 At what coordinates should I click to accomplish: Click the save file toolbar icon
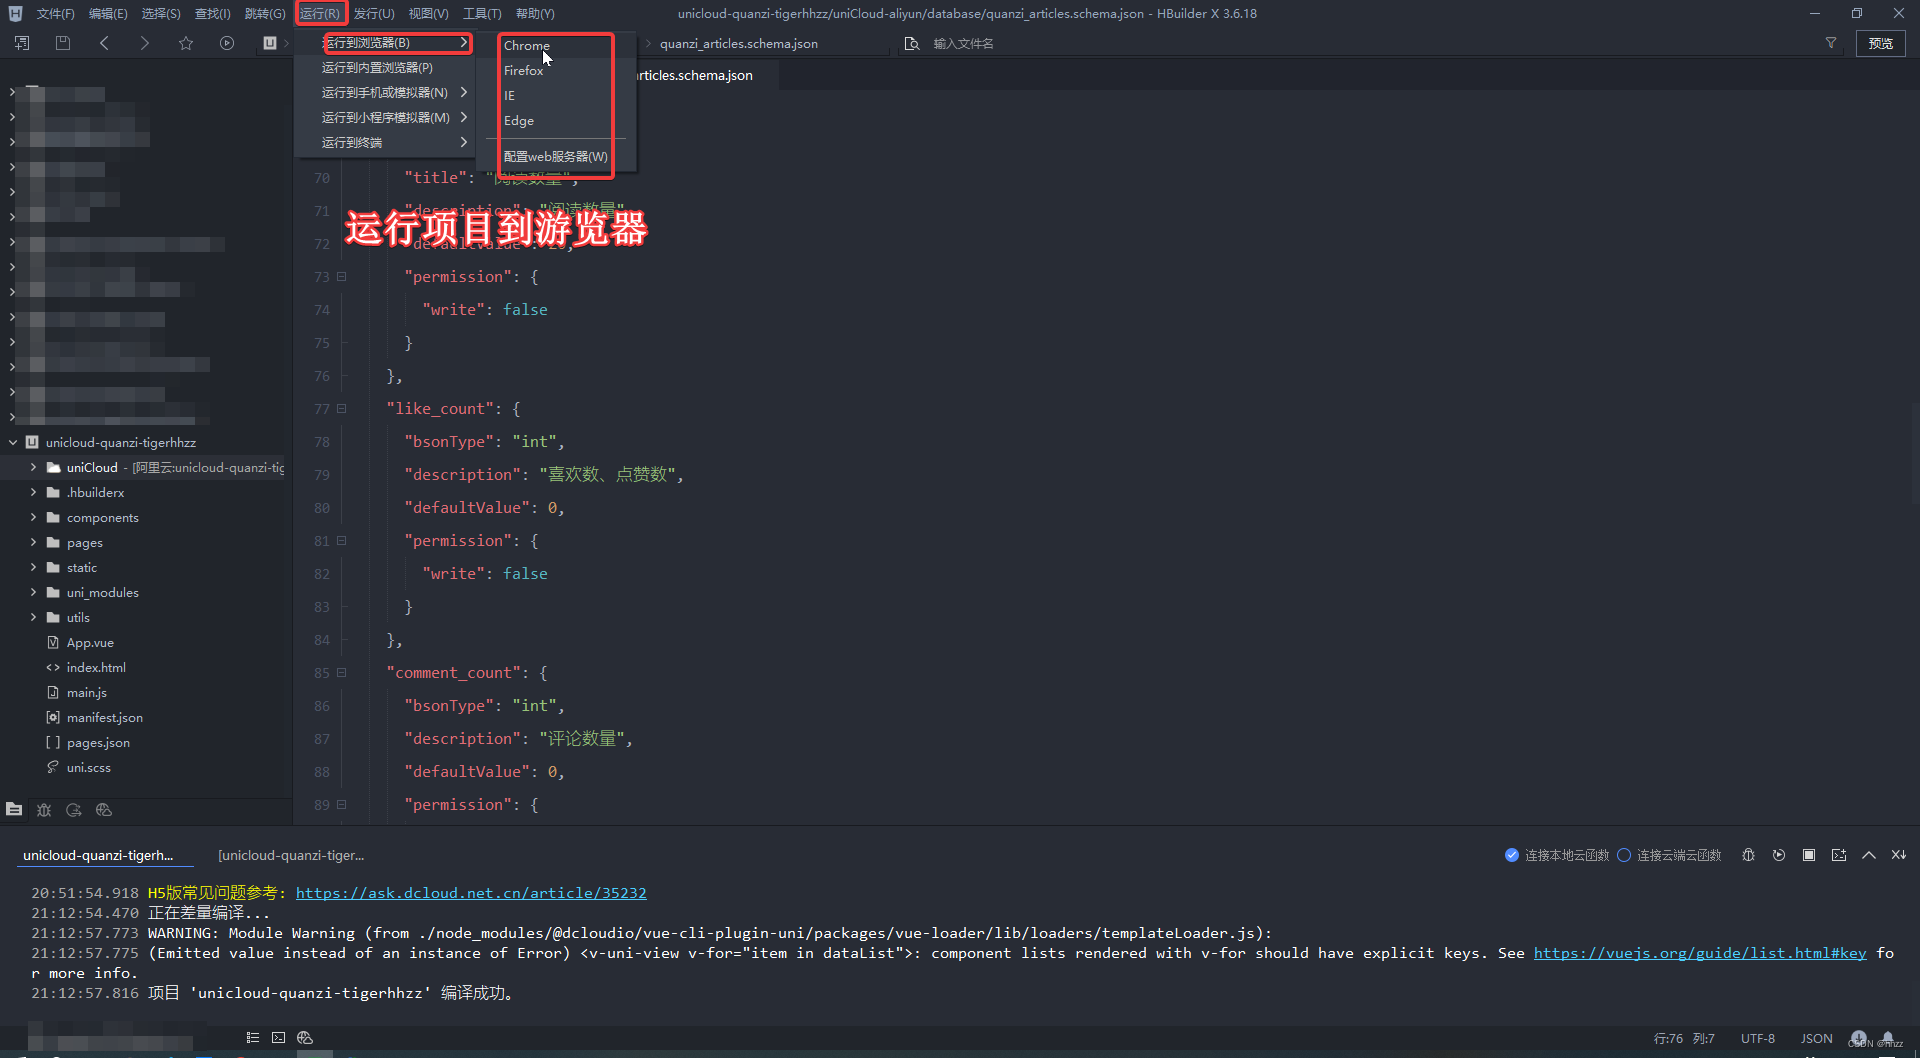tap(63, 43)
